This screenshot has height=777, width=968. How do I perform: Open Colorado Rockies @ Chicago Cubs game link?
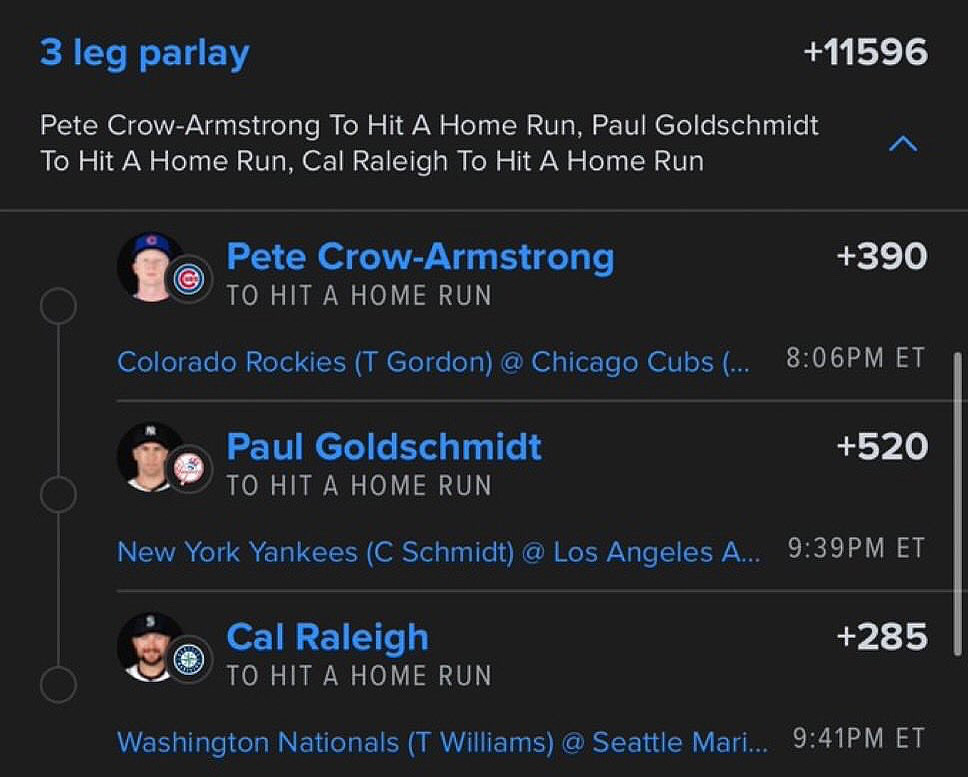(432, 361)
